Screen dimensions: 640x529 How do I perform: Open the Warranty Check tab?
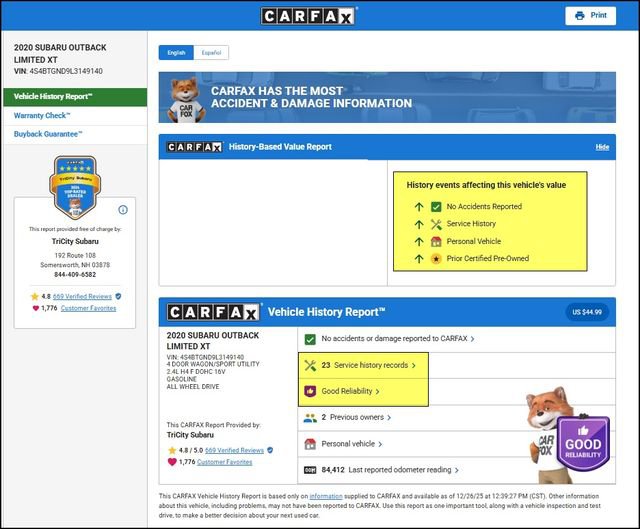coord(42,115)
